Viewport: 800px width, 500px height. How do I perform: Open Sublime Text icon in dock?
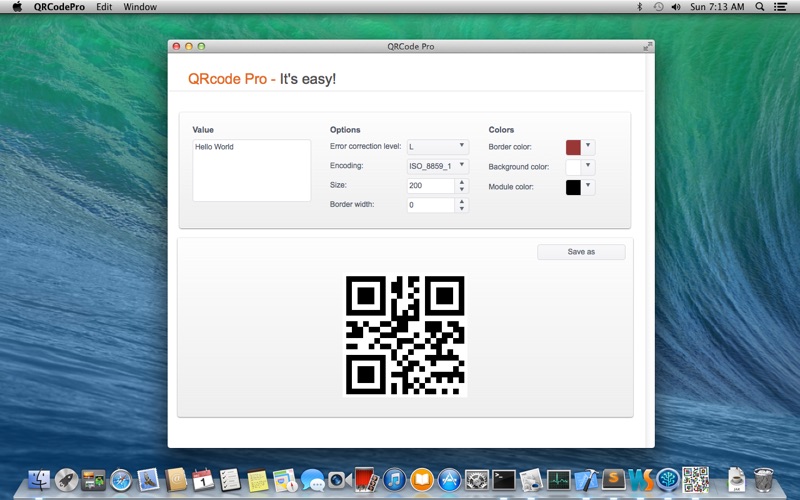click(x=614, y=480)
